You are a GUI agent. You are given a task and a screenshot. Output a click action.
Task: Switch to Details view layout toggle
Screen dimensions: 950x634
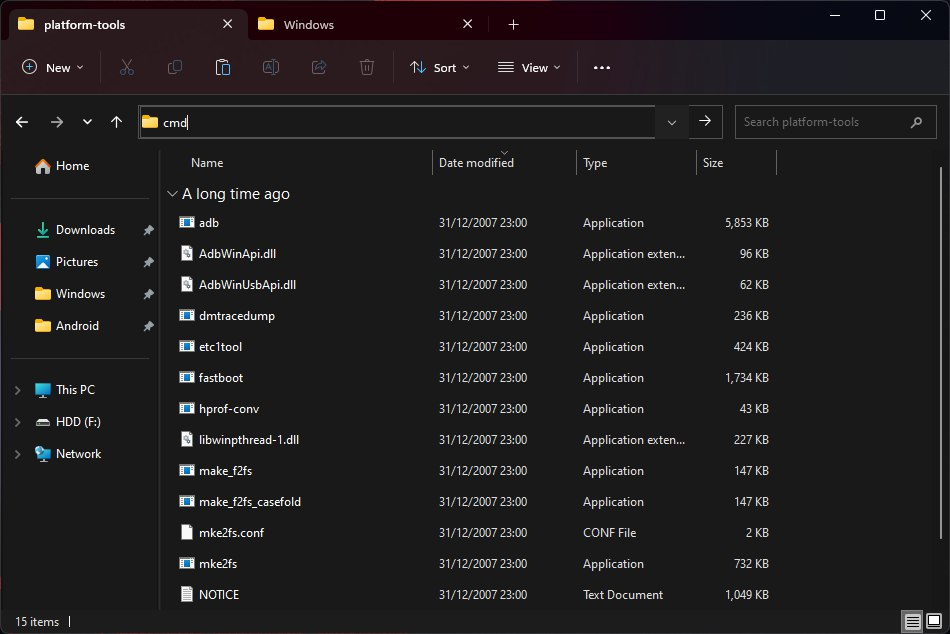912,621
